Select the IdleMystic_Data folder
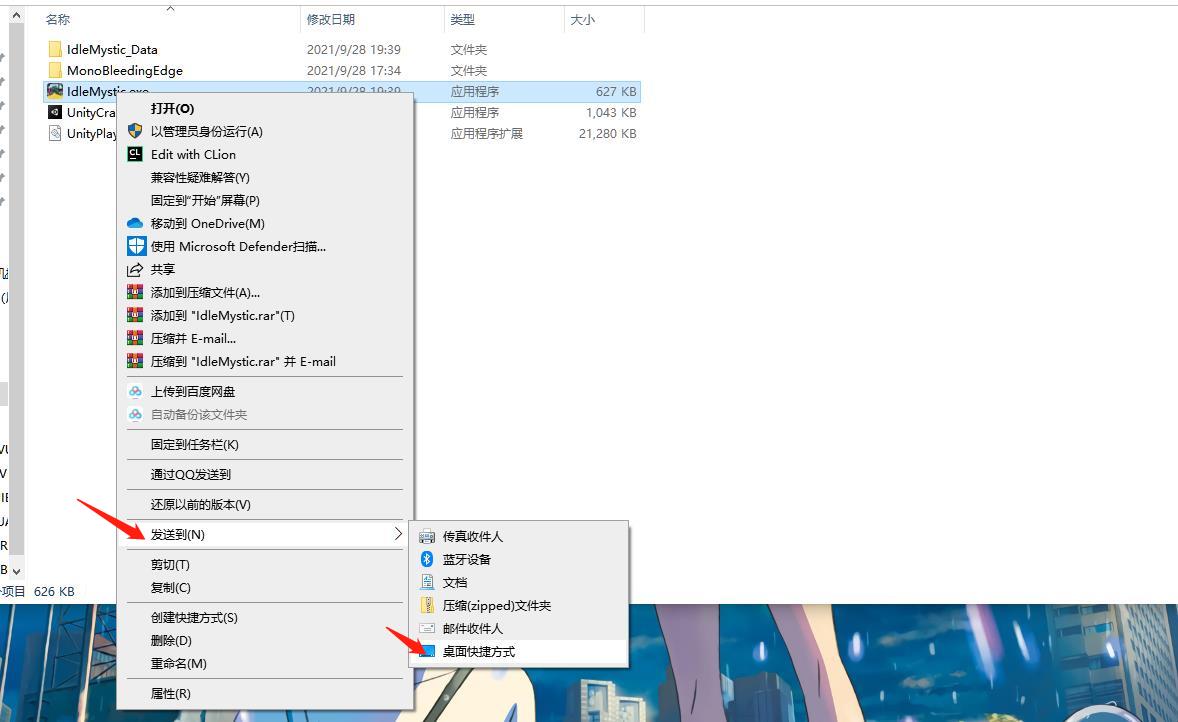Image resolution: width=1178 pixels, height=722 pixels. [112, 49]
